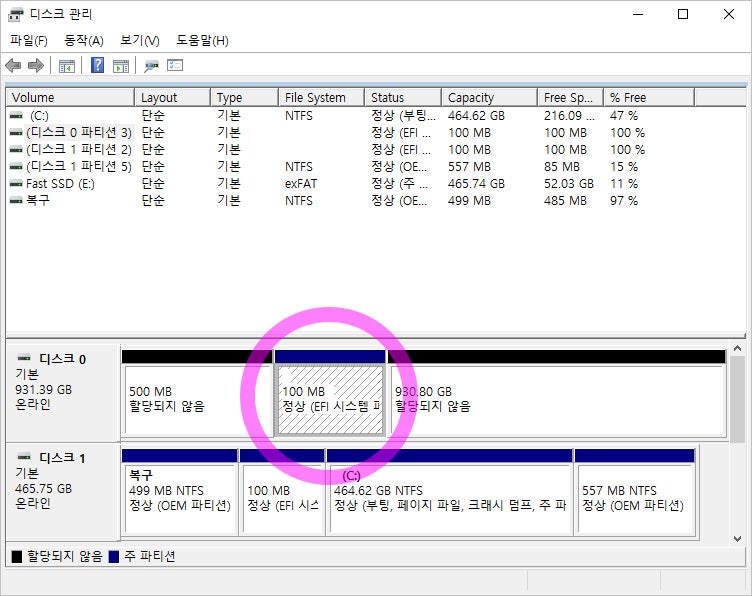Sort by the Type column header

point(245,97)
